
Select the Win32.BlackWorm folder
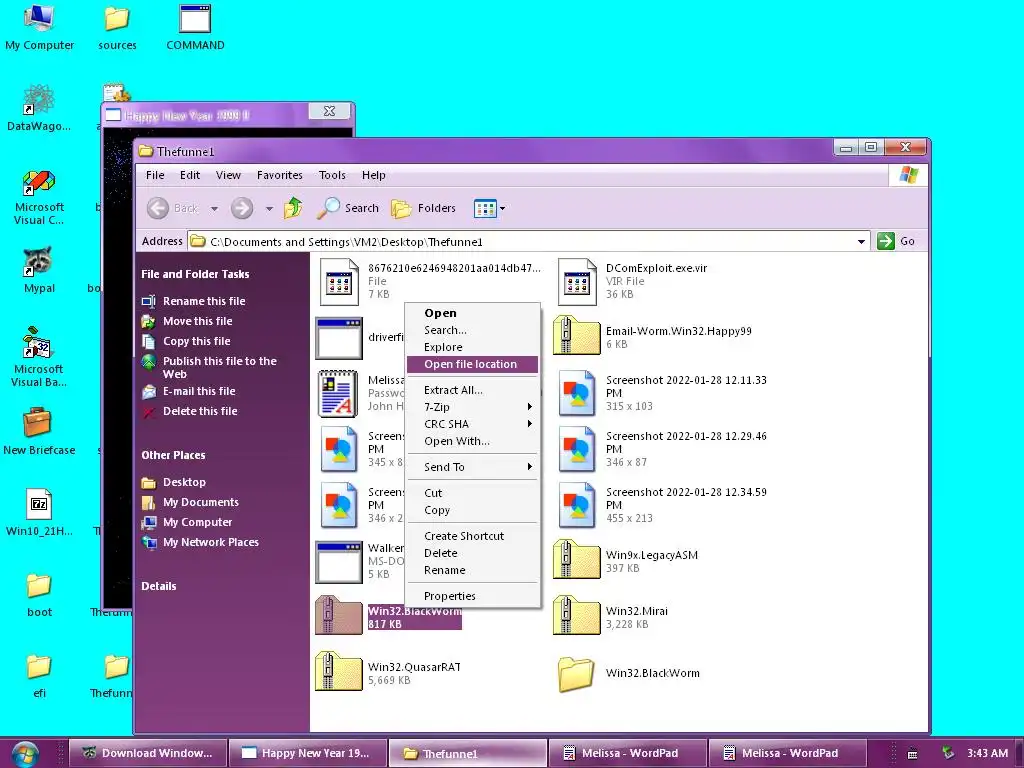coord(630,674)
